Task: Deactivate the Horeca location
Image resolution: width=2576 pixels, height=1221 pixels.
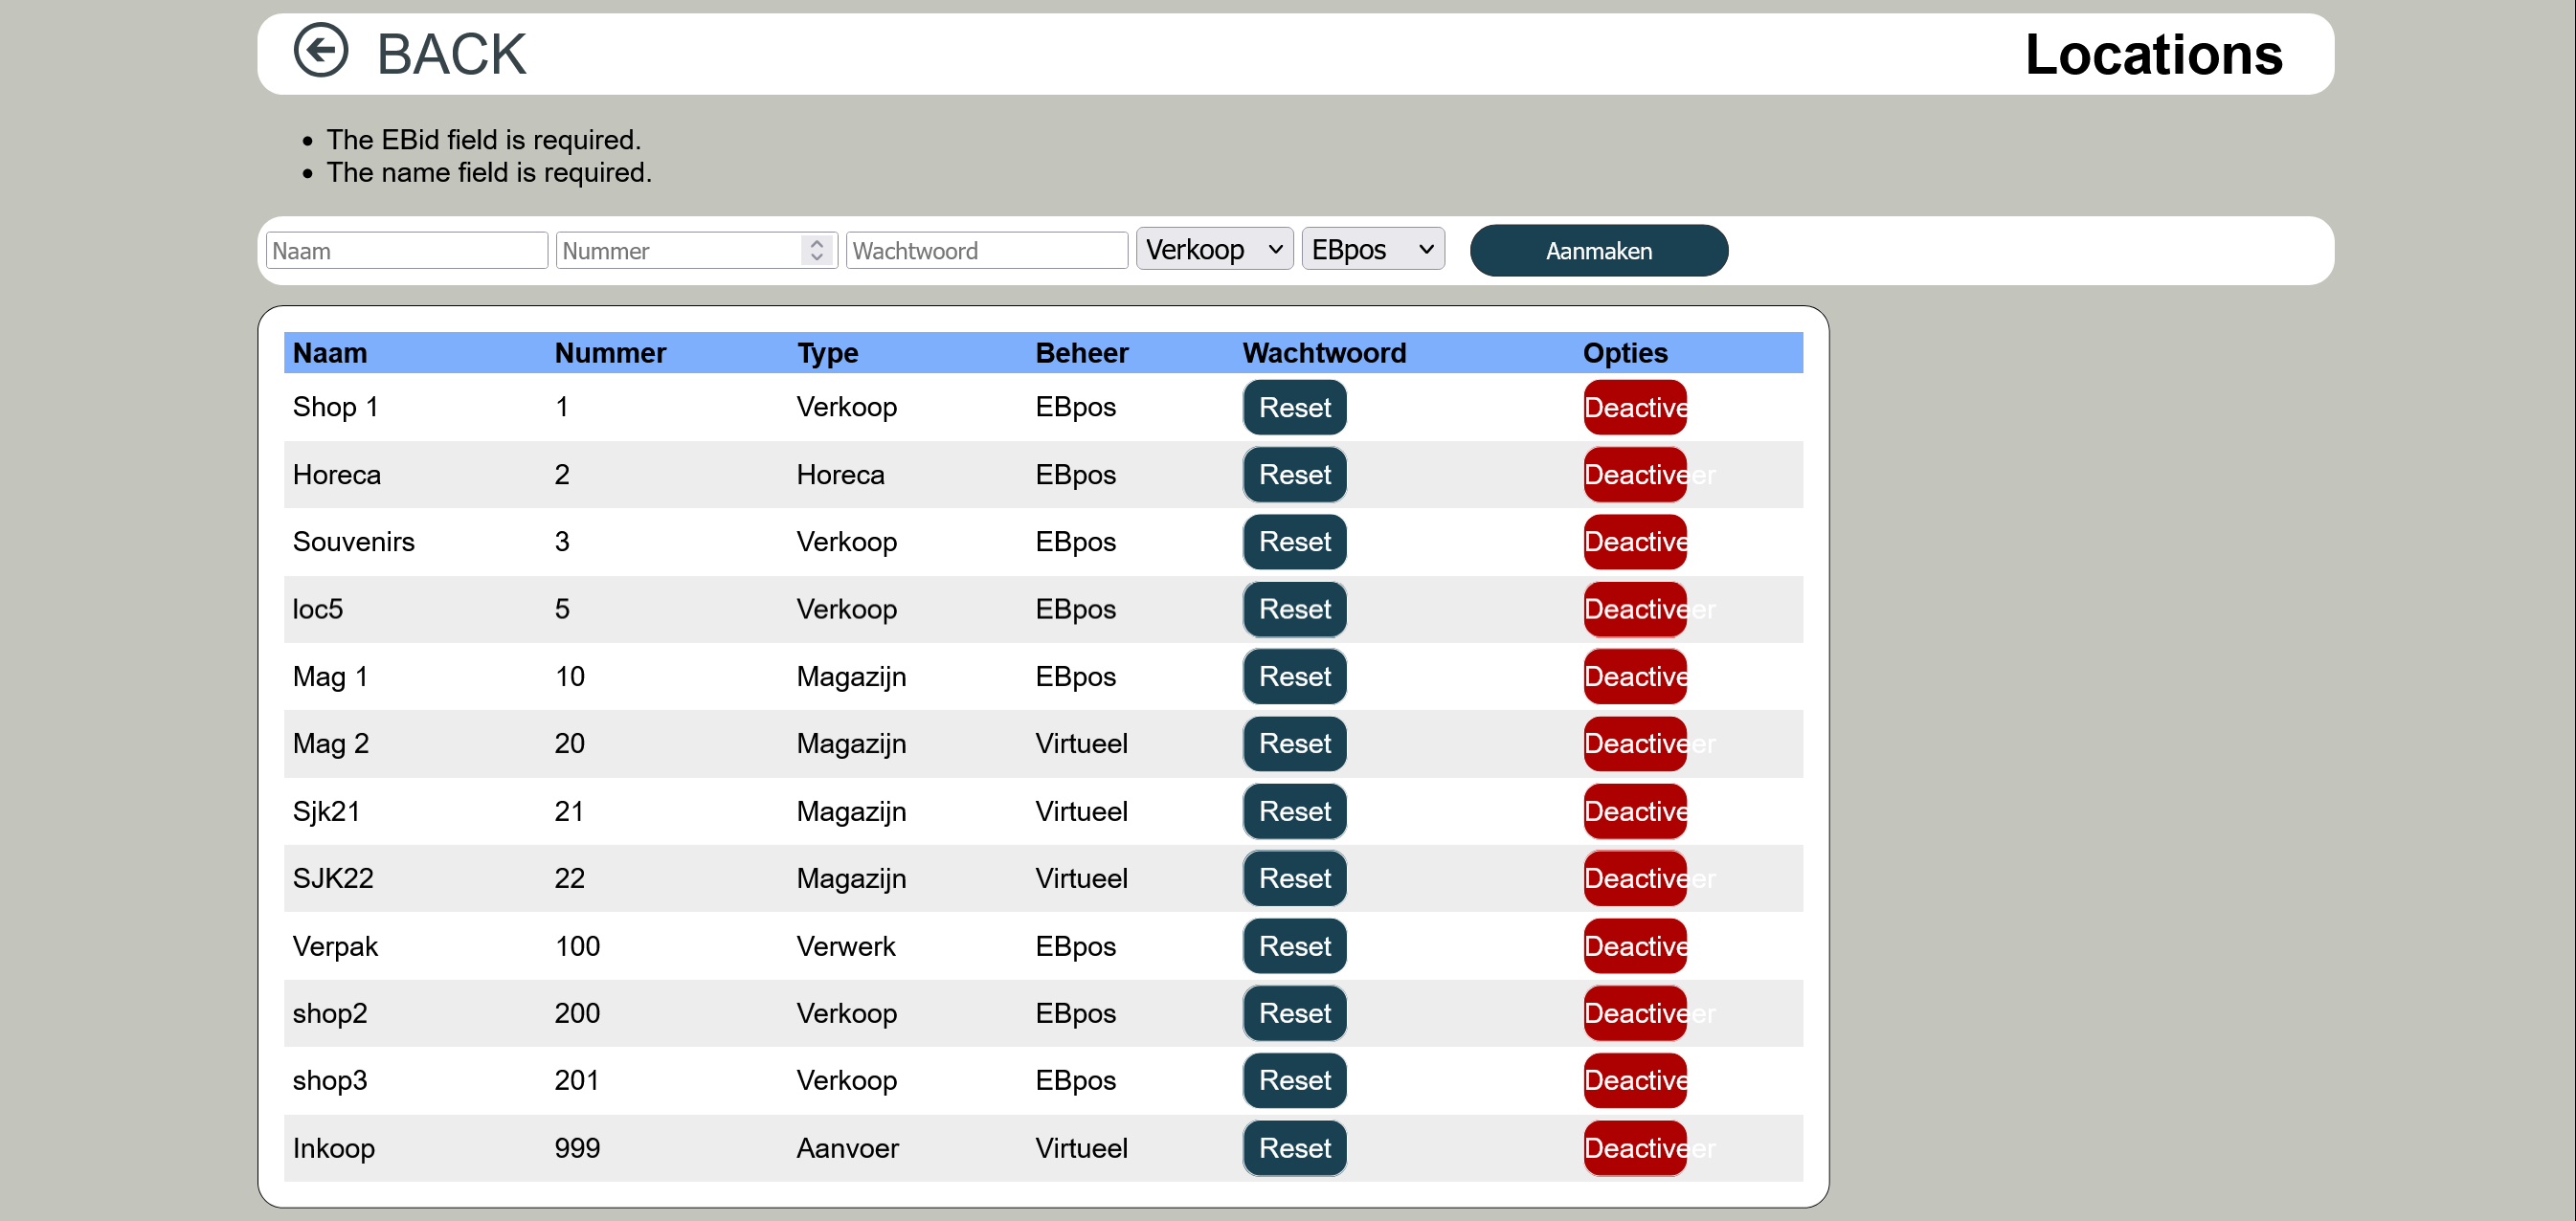Action: 1634,475
